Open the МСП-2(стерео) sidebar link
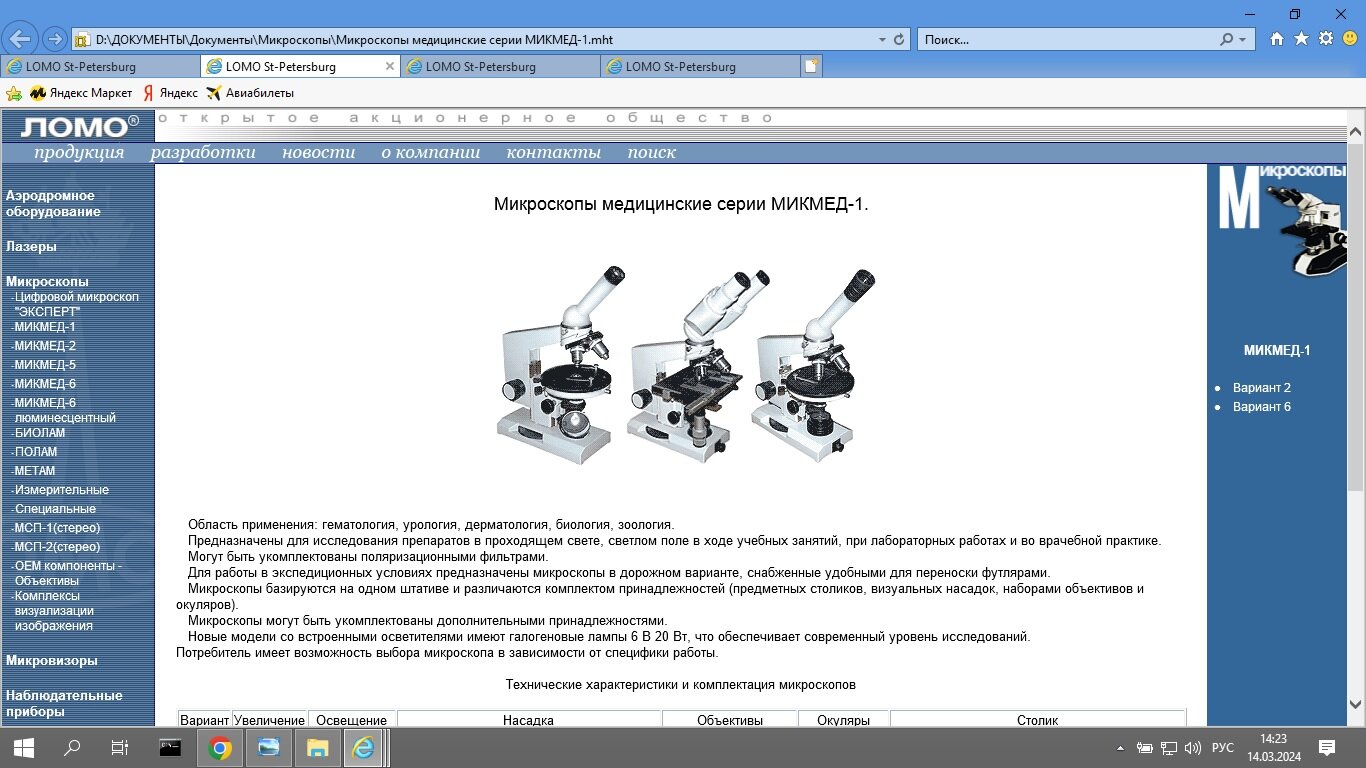Screen dimensions: 1366x768 pos(56,547)
